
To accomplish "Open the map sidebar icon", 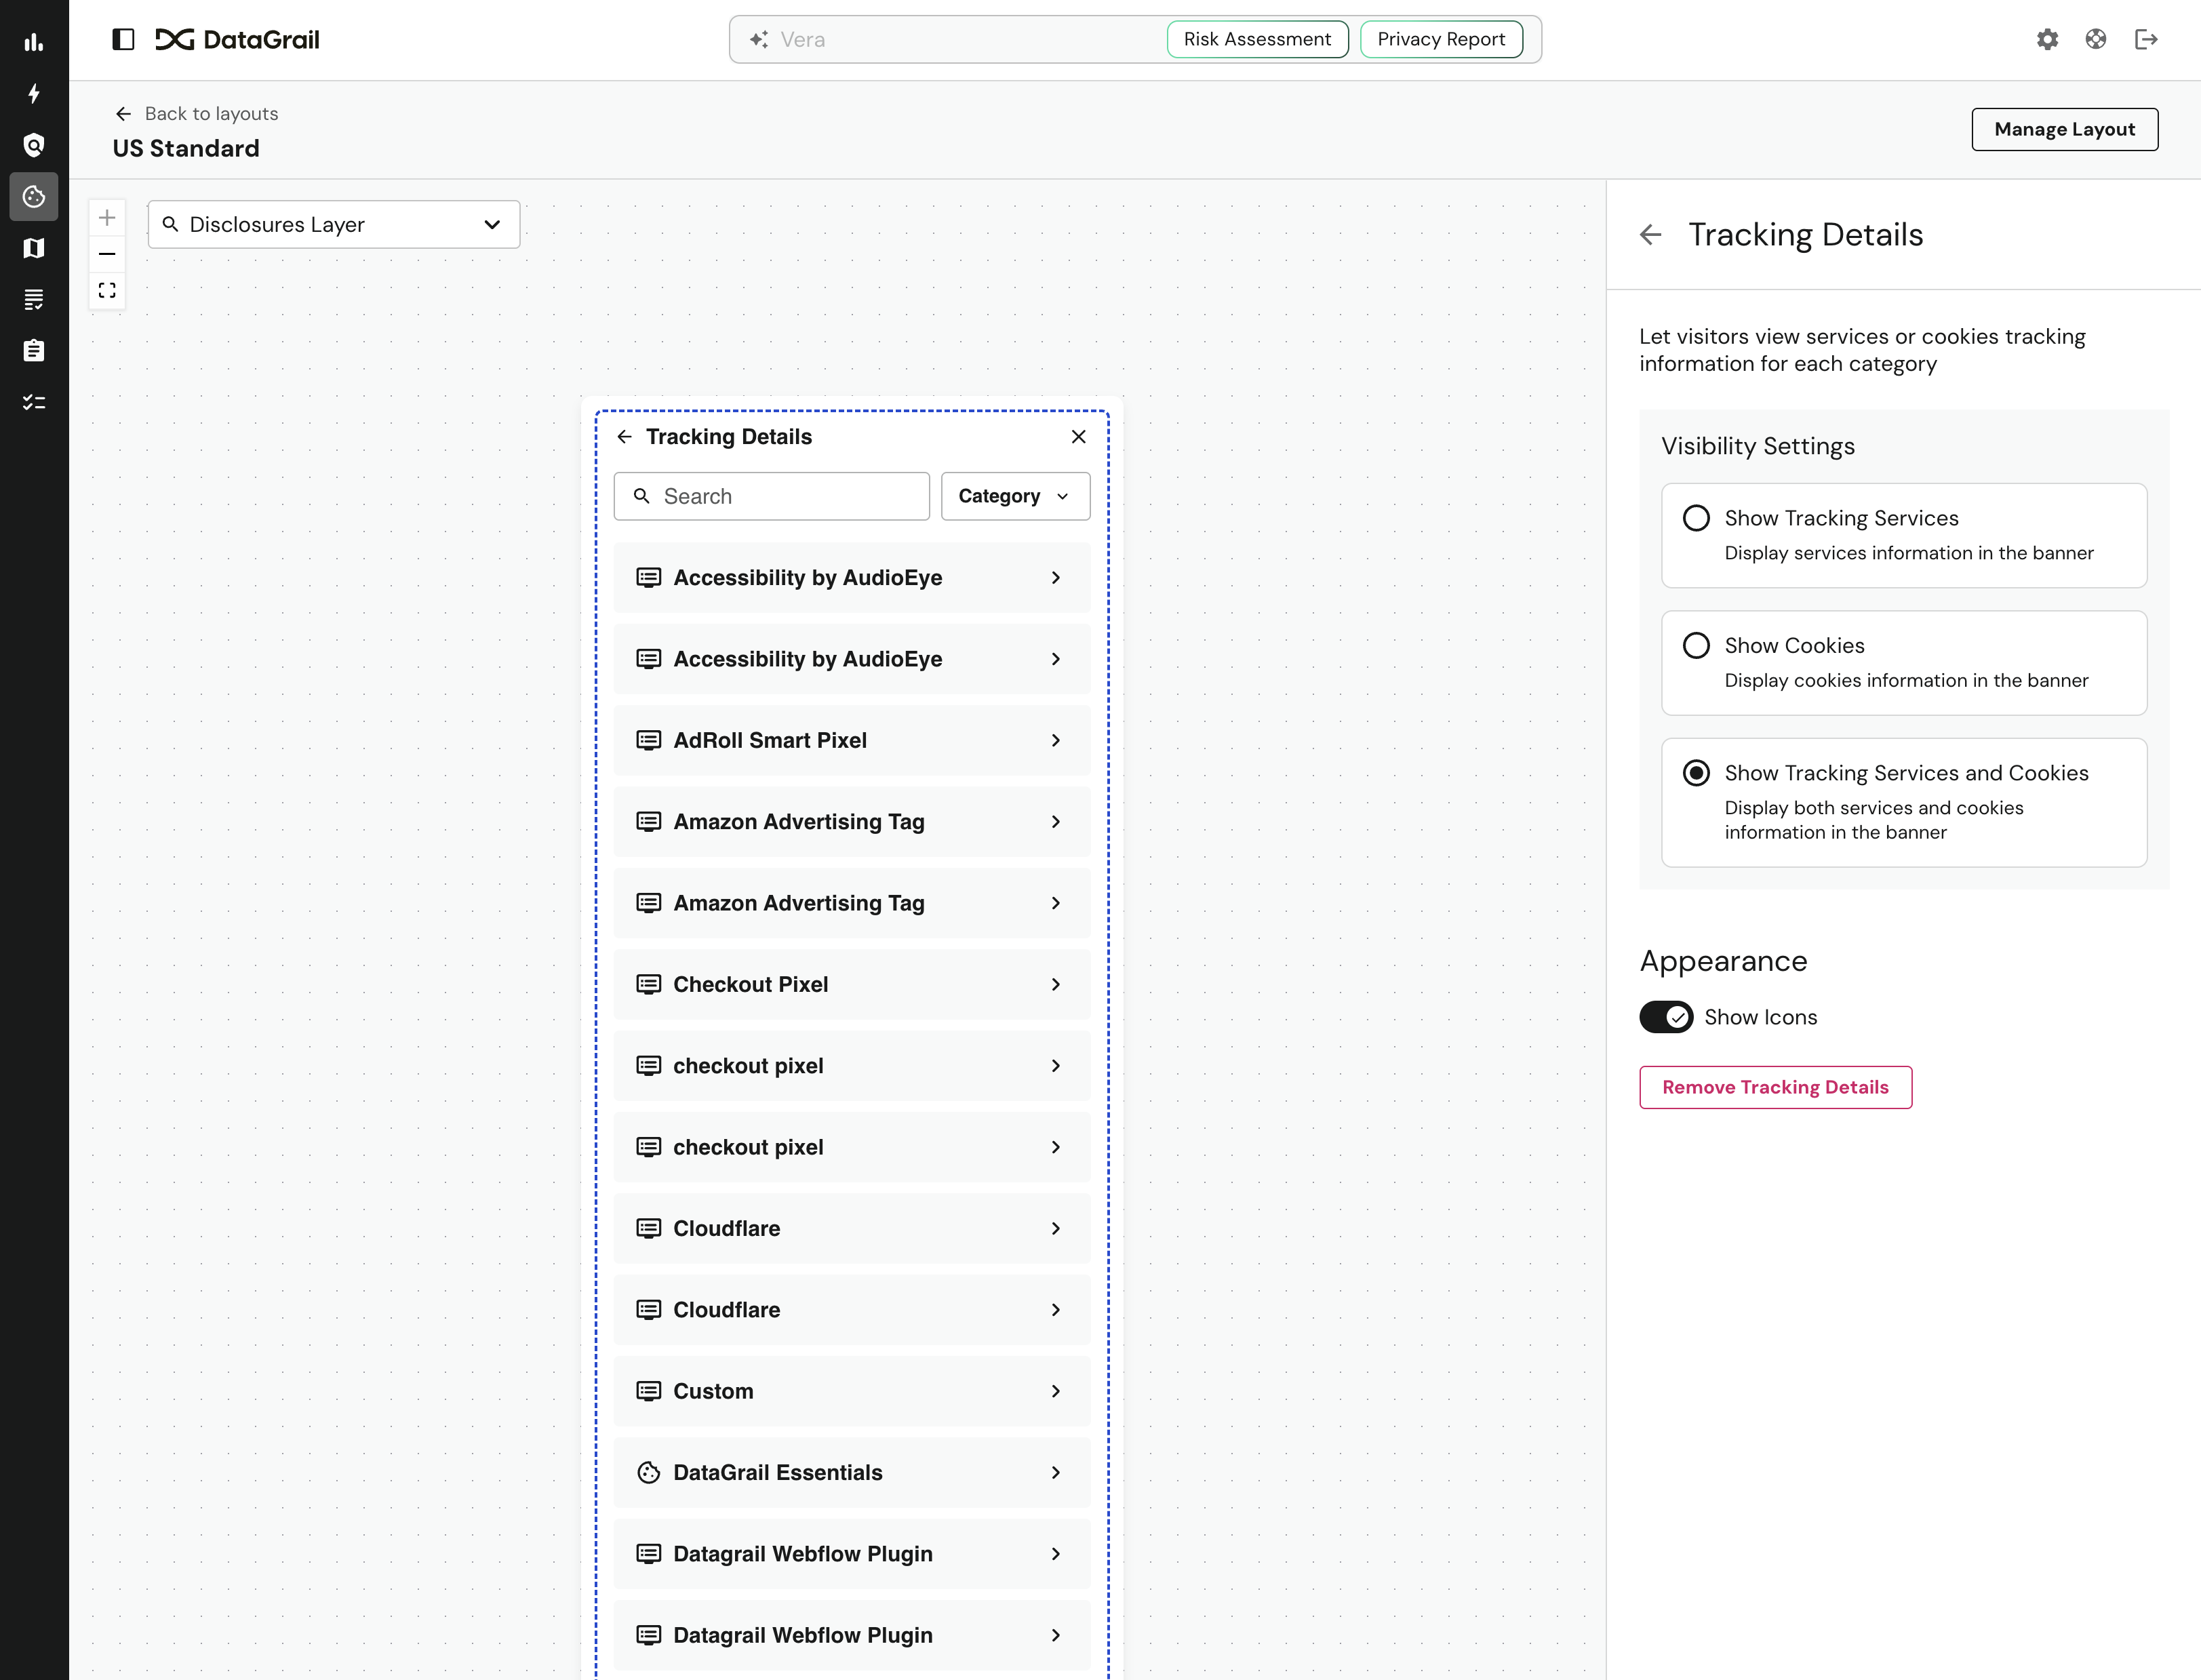I will 33,248.
